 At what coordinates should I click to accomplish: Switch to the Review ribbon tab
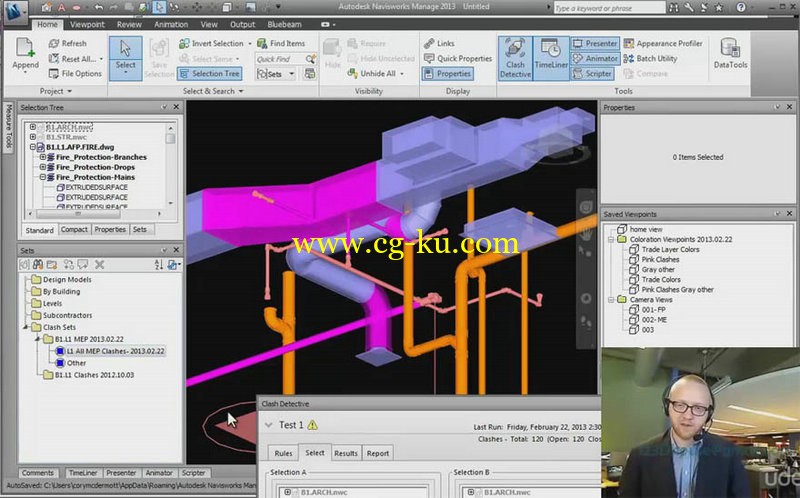coord(129,24)
